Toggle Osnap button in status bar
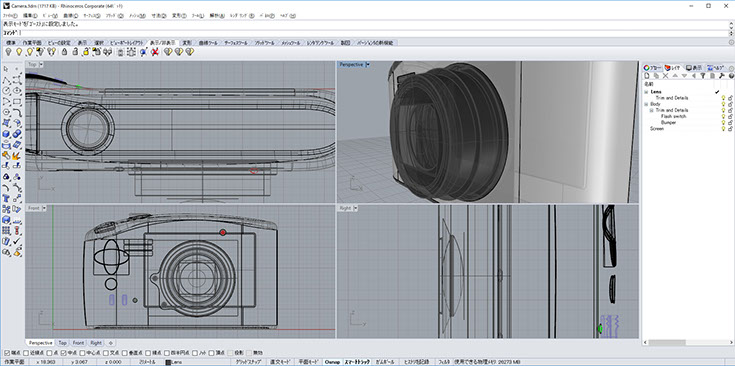The height and width of the screenshot is (366, 735). (x=332, y=362)
